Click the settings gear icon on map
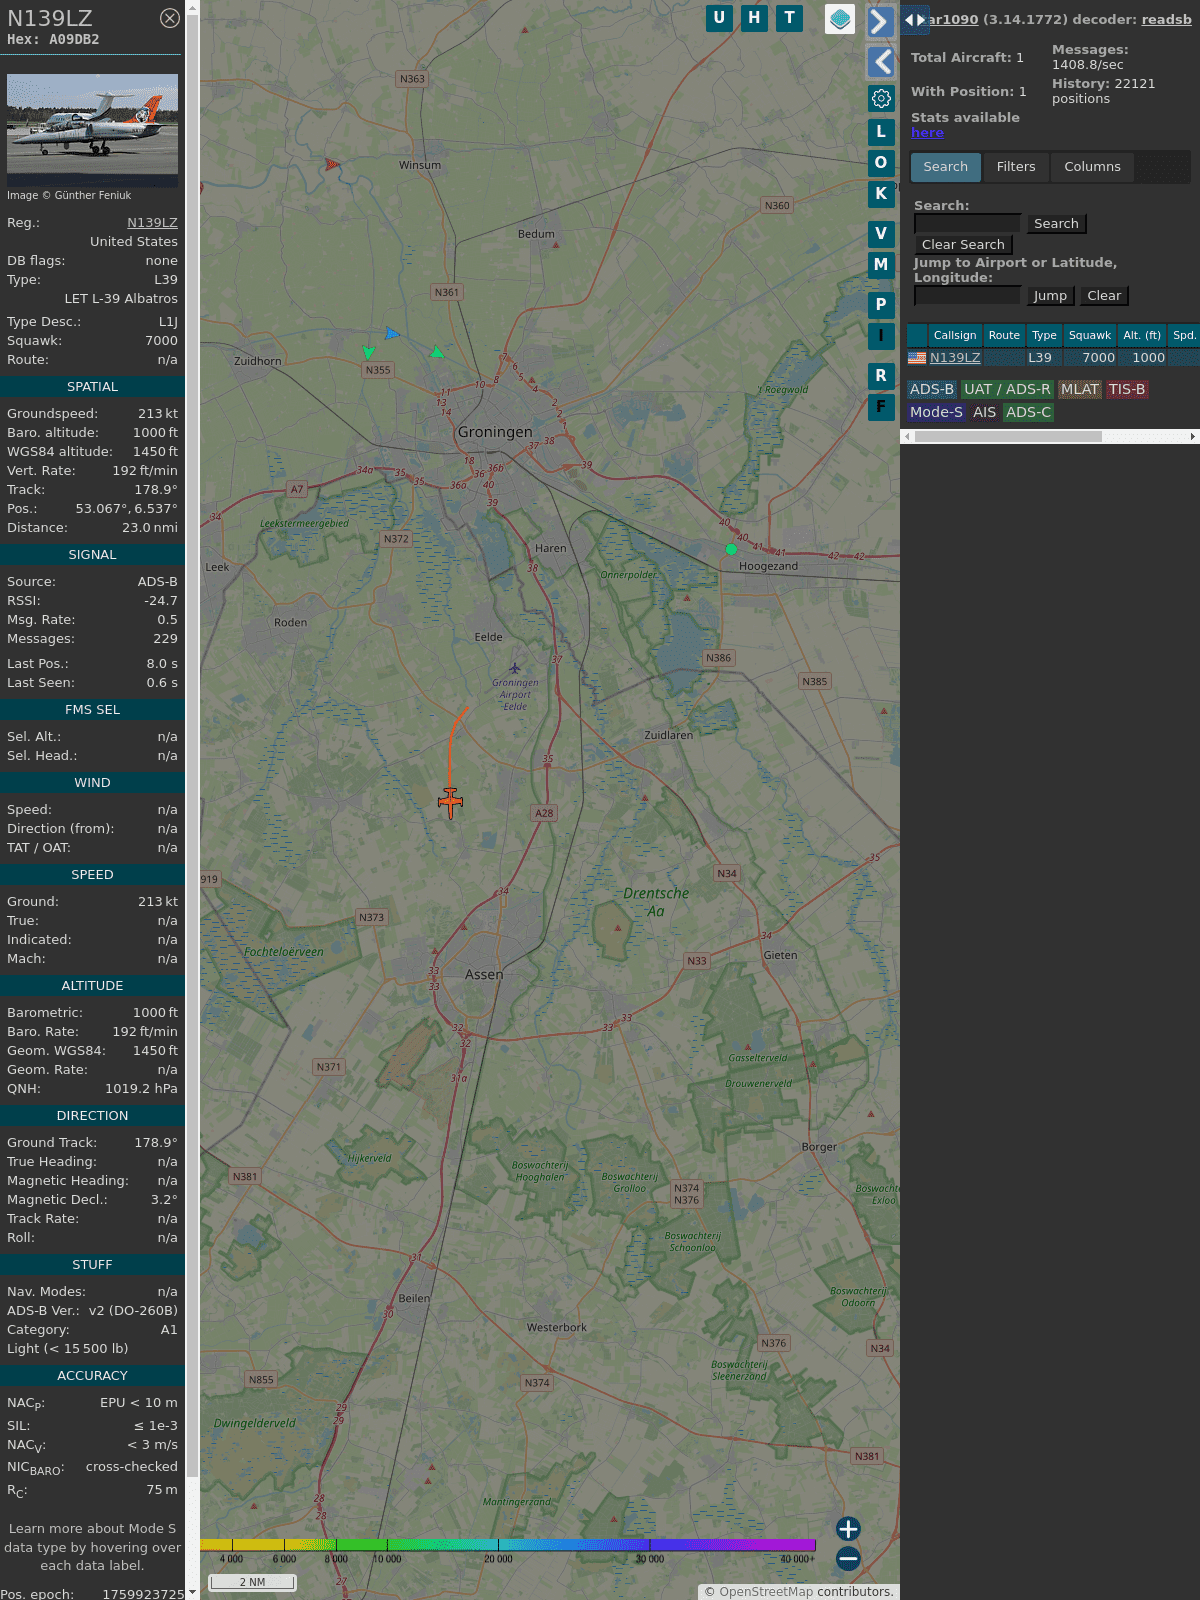This screenshot has width=1200, height=1600. coord(881,98)
